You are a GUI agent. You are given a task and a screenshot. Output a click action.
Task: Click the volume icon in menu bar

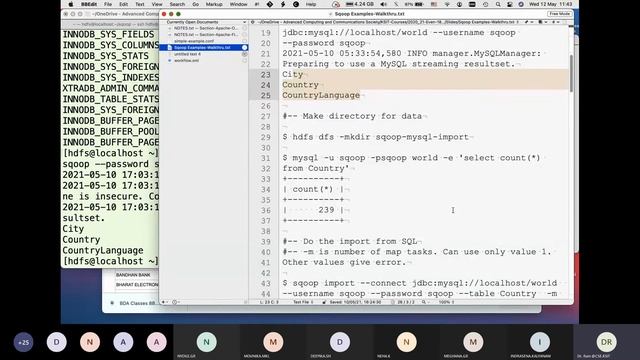pos(383,4)
